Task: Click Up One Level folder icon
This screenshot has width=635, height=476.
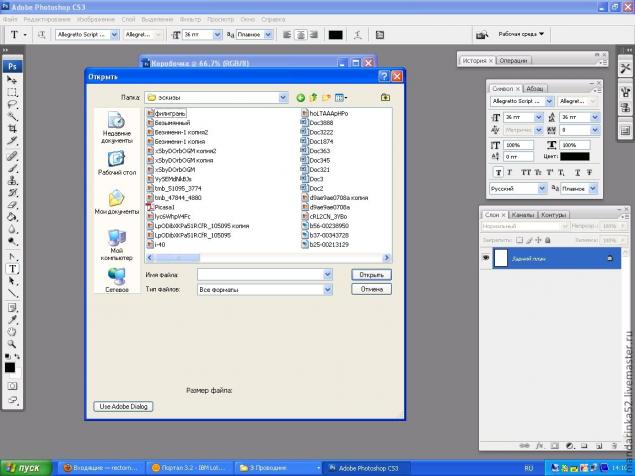Action: pos(313,98)
